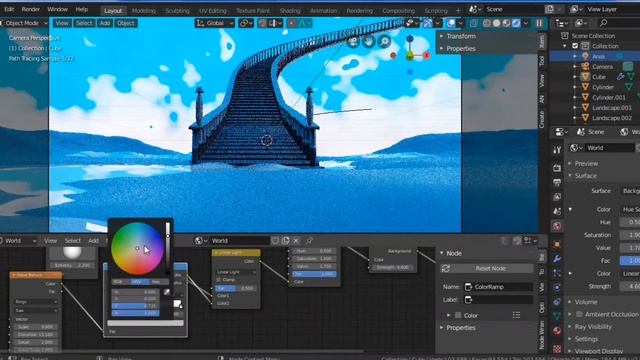
Task: Open the Render menu
Action: coord(31,9)
